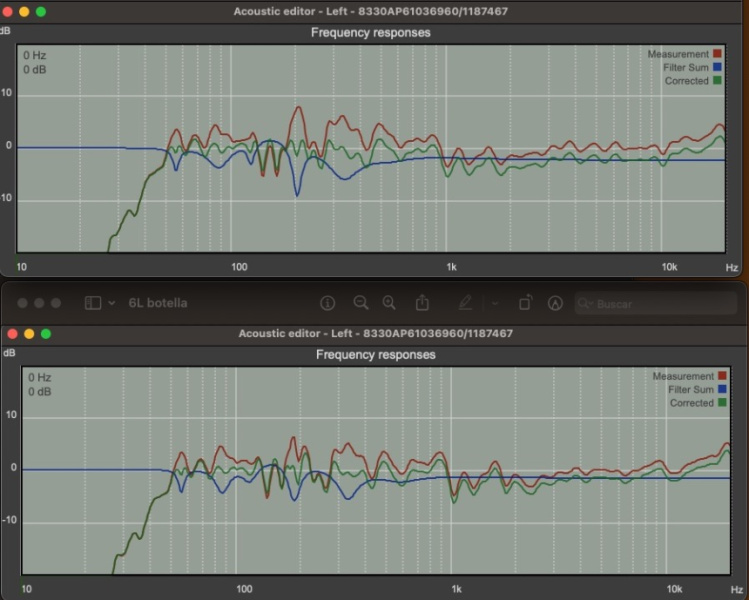Rotate the image with the rotate icon

[x=525, y=303]
